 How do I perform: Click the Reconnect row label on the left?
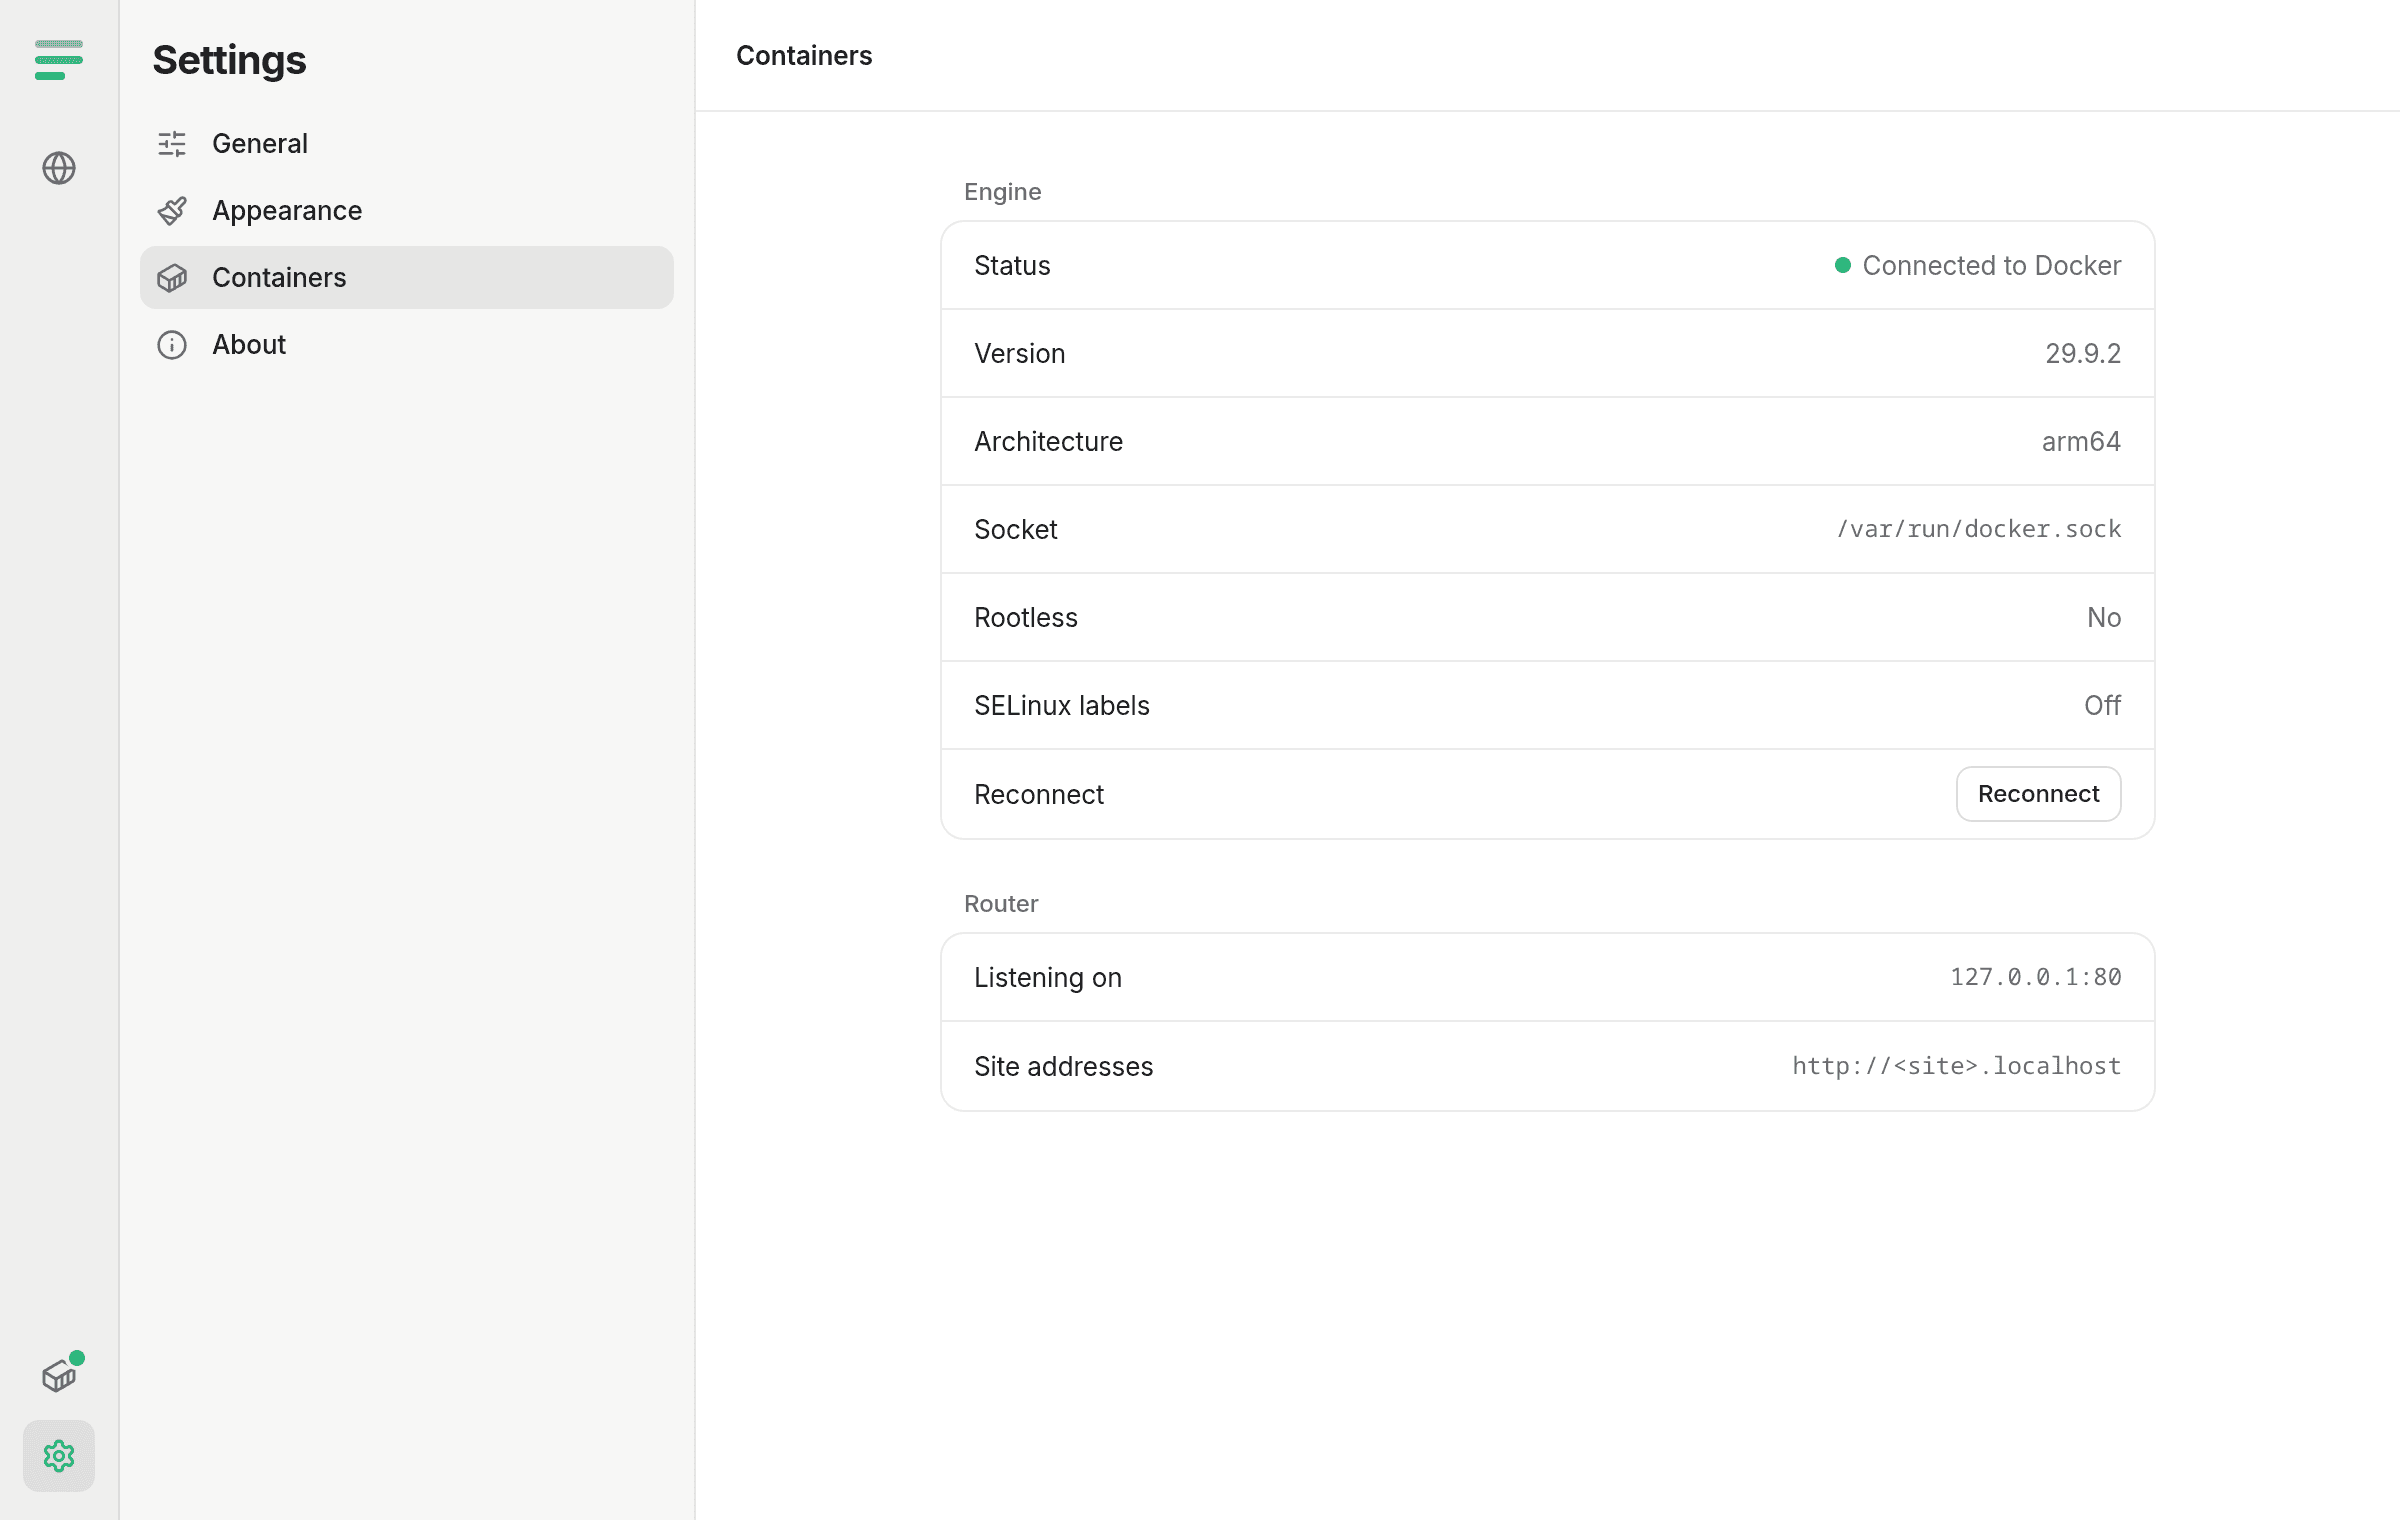pyautogui.click(x=1039, y=795)
